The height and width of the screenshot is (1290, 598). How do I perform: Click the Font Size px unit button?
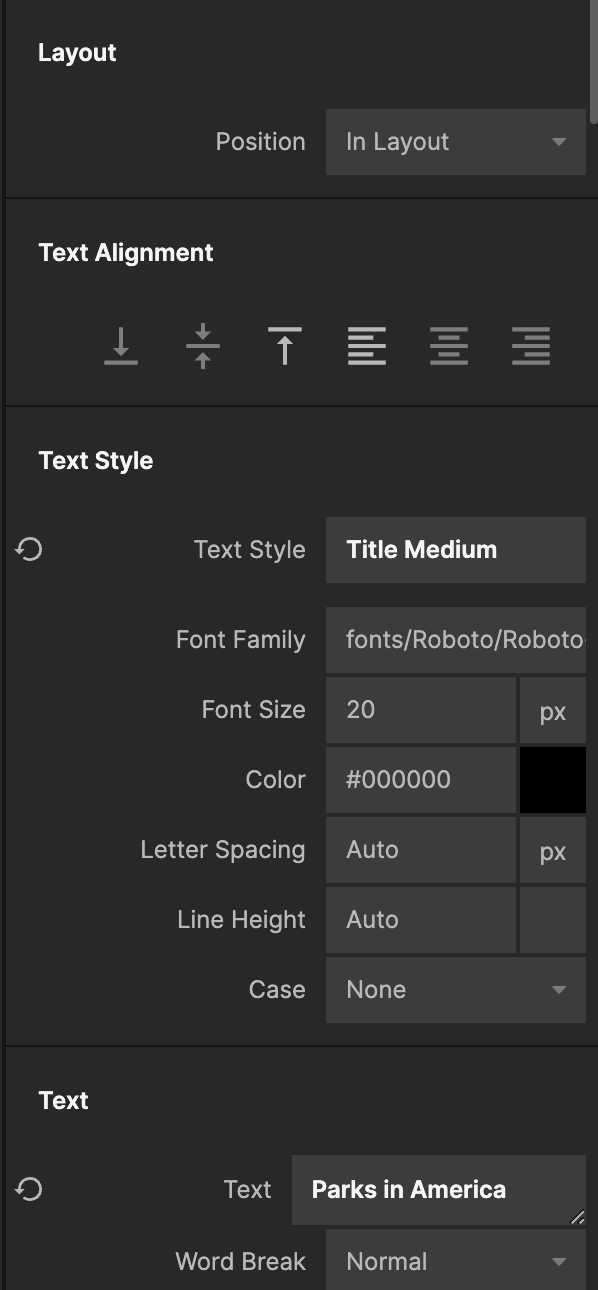[553, 711]
